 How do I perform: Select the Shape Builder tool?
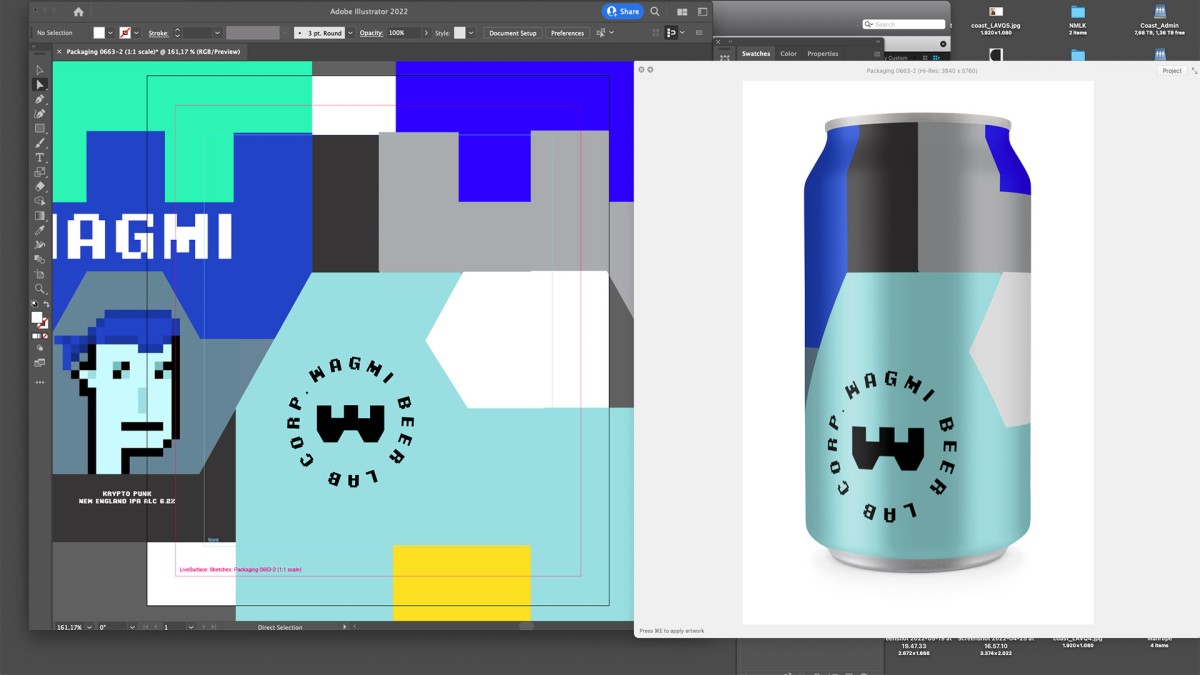[x=40, y=201]
